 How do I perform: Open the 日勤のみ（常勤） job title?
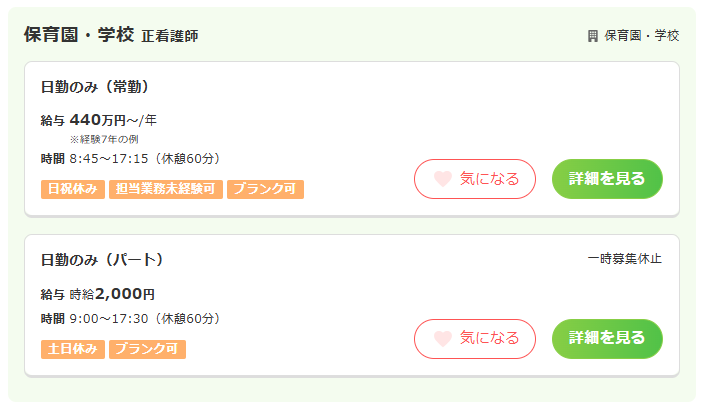point(95,86)
